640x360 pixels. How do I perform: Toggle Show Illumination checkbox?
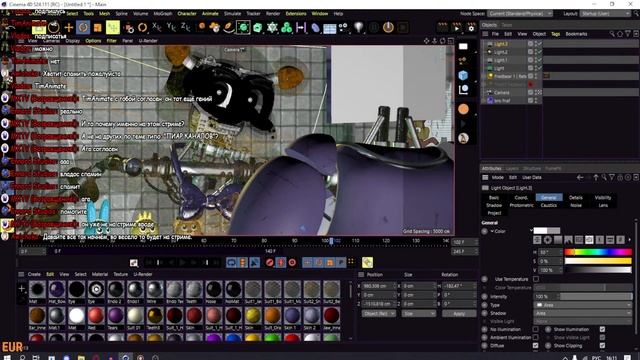coord(602,329)
